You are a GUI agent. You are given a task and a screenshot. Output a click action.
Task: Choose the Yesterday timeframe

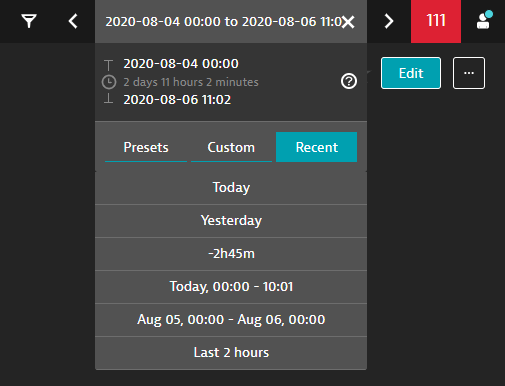click(231, 221)
